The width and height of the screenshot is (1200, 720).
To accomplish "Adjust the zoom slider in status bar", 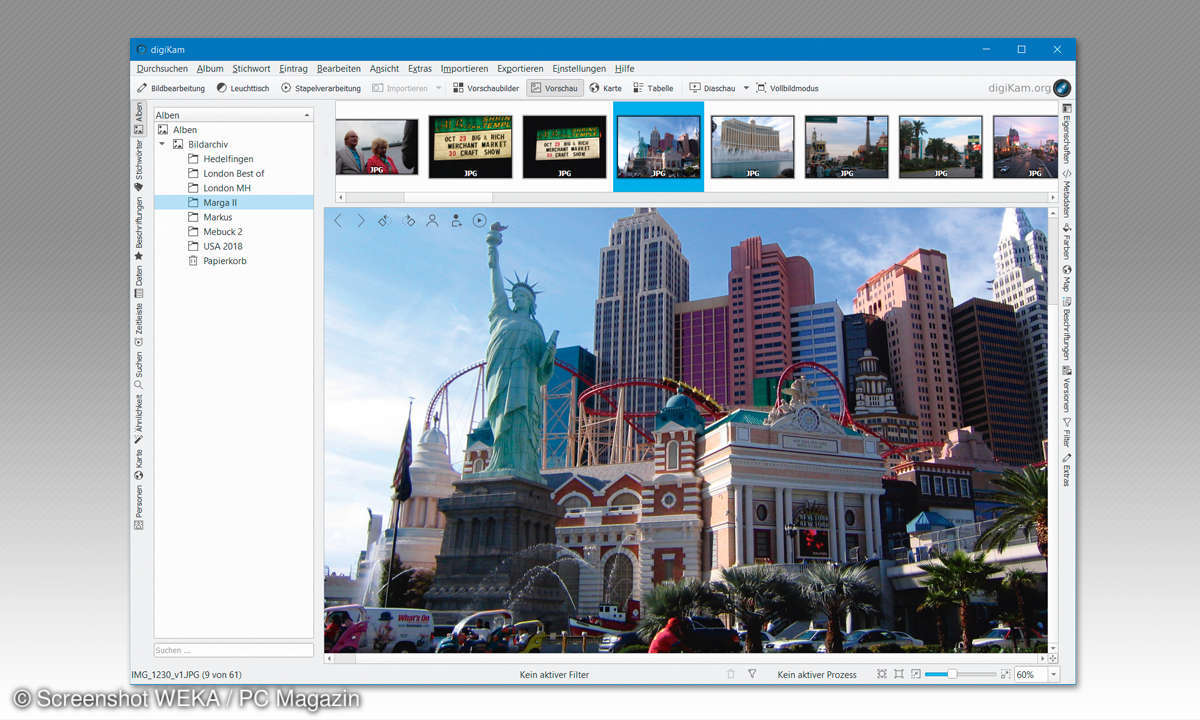I will [x=952, y=675].
